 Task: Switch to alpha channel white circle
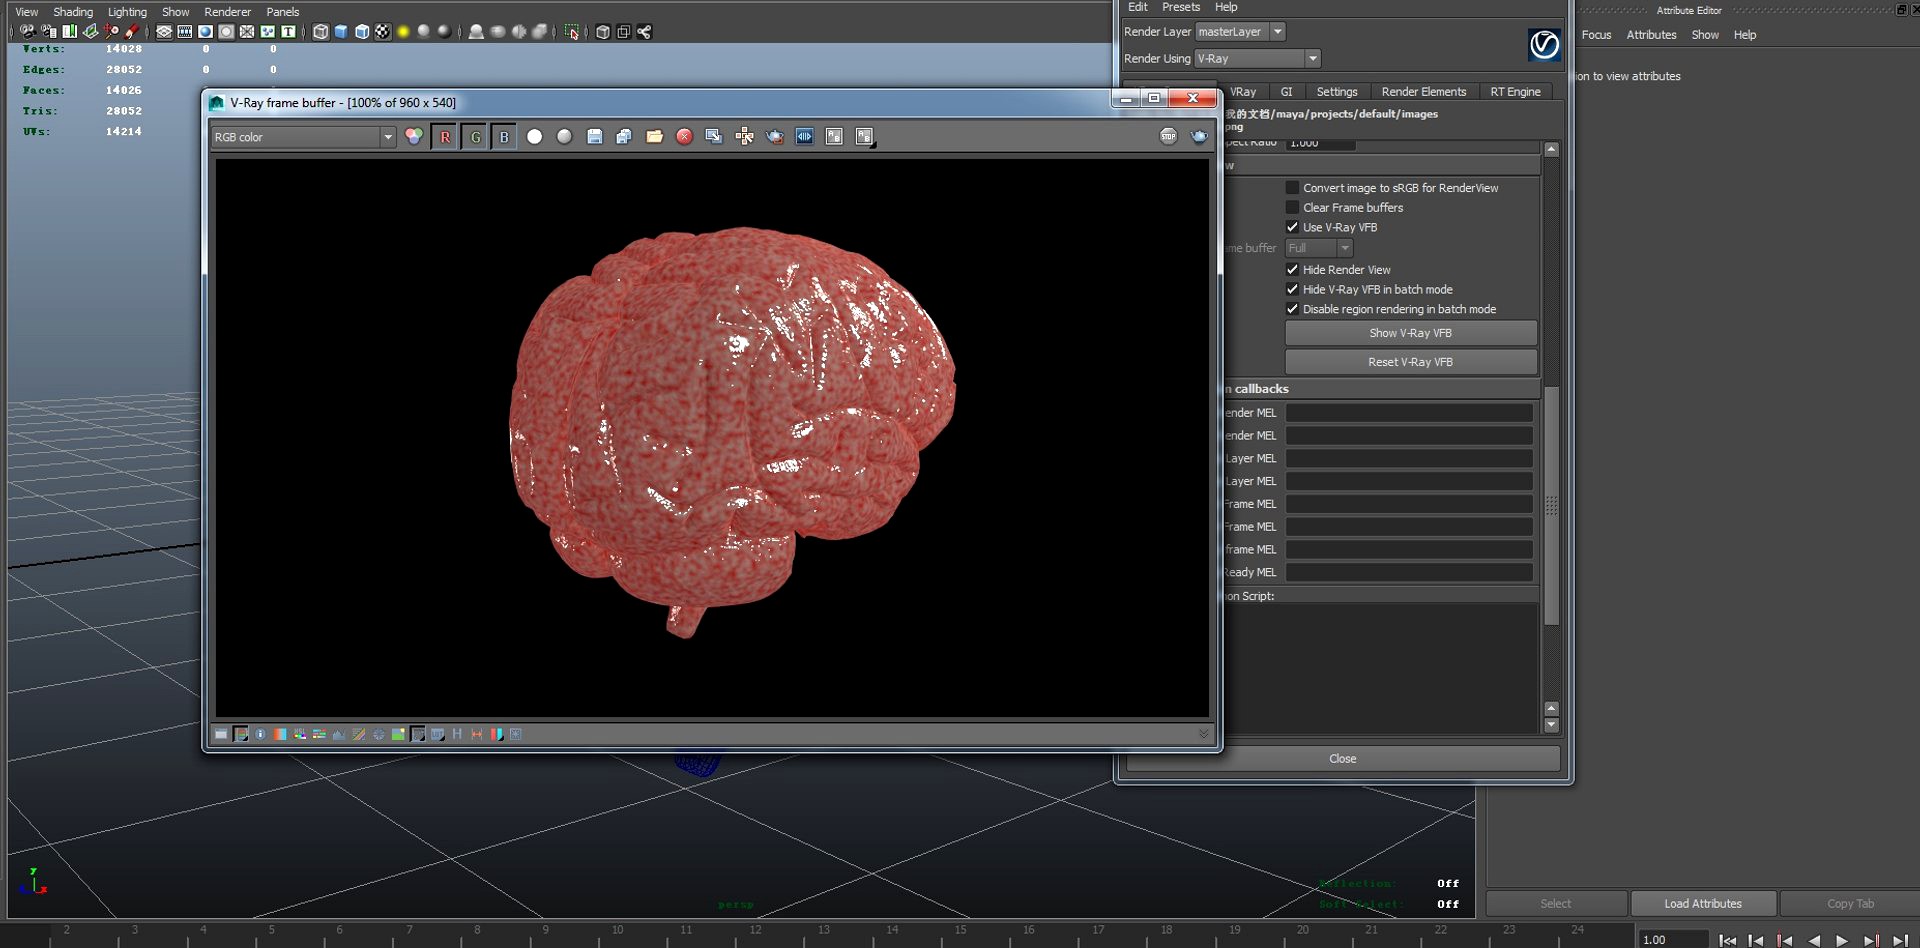pos(535,137)
